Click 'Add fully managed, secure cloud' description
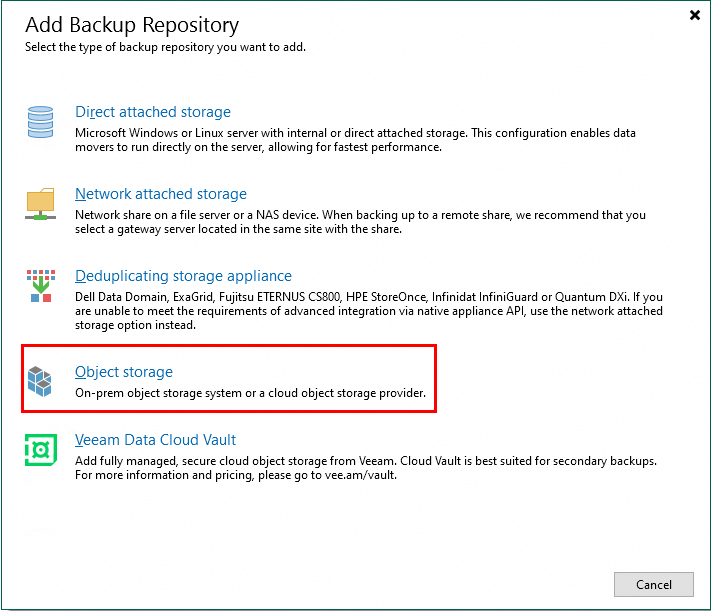The image size is (711, 611). coord(365,468)
